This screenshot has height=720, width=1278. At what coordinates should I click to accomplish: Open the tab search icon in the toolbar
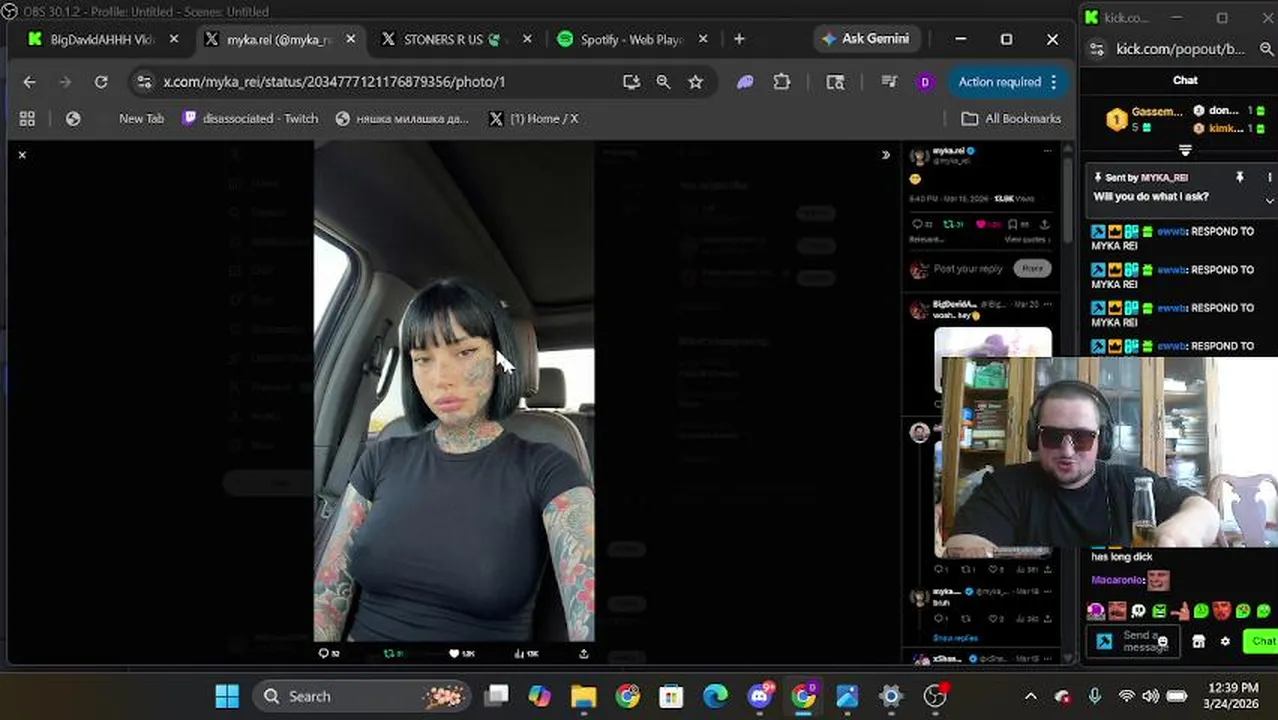[x=835, y=82]
